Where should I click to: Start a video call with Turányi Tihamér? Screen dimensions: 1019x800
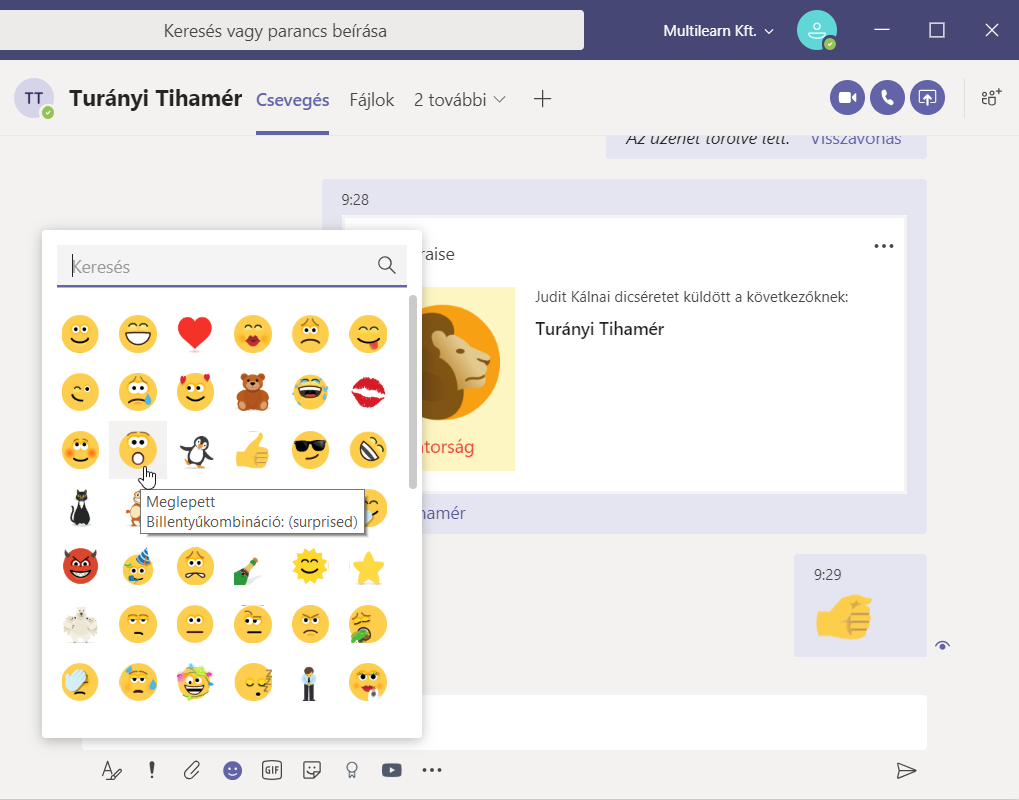click(848, 97)
